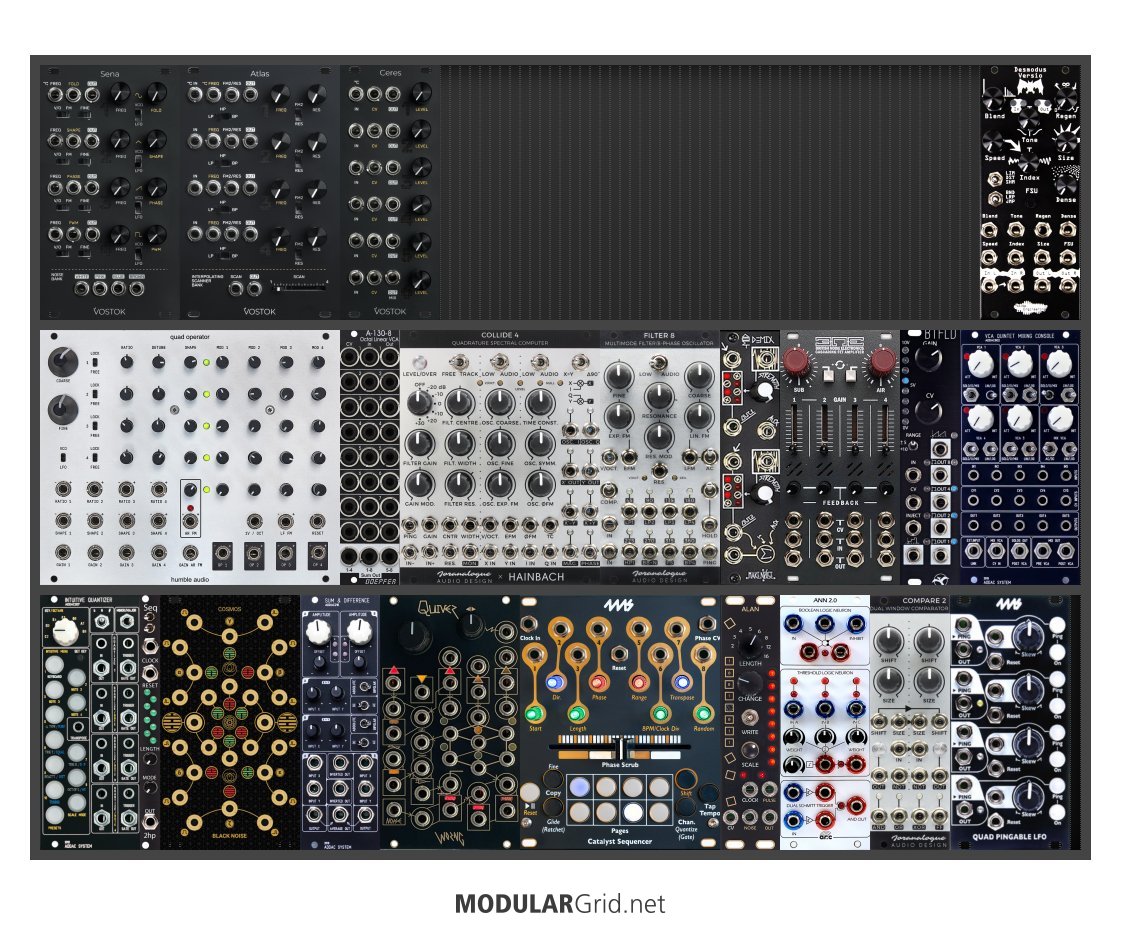Image resolution: width=1121 pixels, height=925 pixels.
Task: Flip the Filter 8 Low/Audio switch
Action: 658,363
